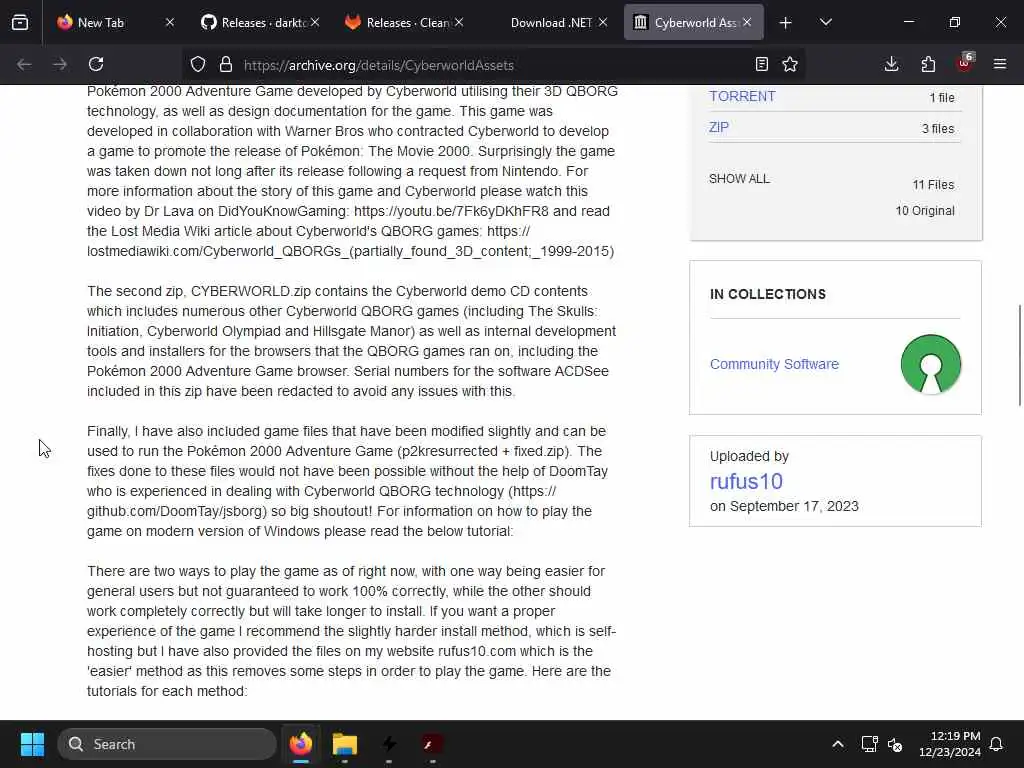Open the red taskbar app icon
Screen dimensions: 1024x768
click(432, 744)
